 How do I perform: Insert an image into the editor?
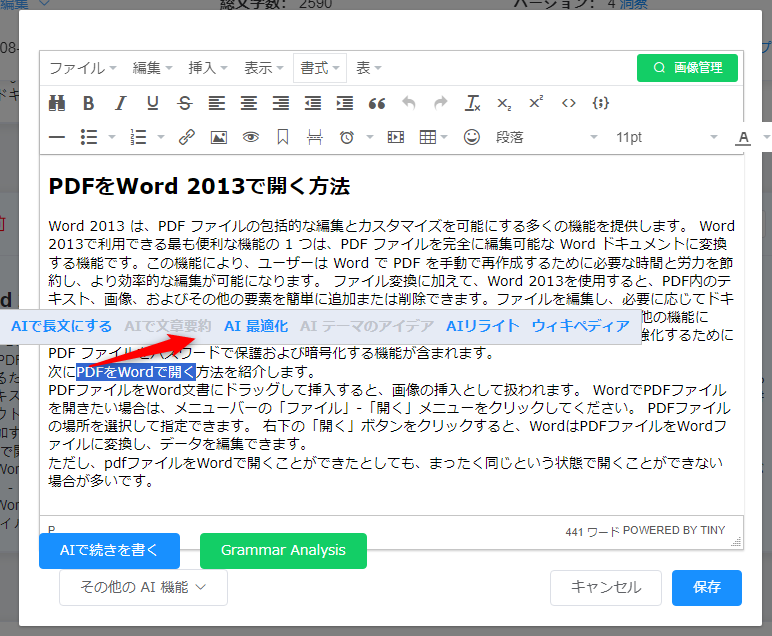click(219, 137)
